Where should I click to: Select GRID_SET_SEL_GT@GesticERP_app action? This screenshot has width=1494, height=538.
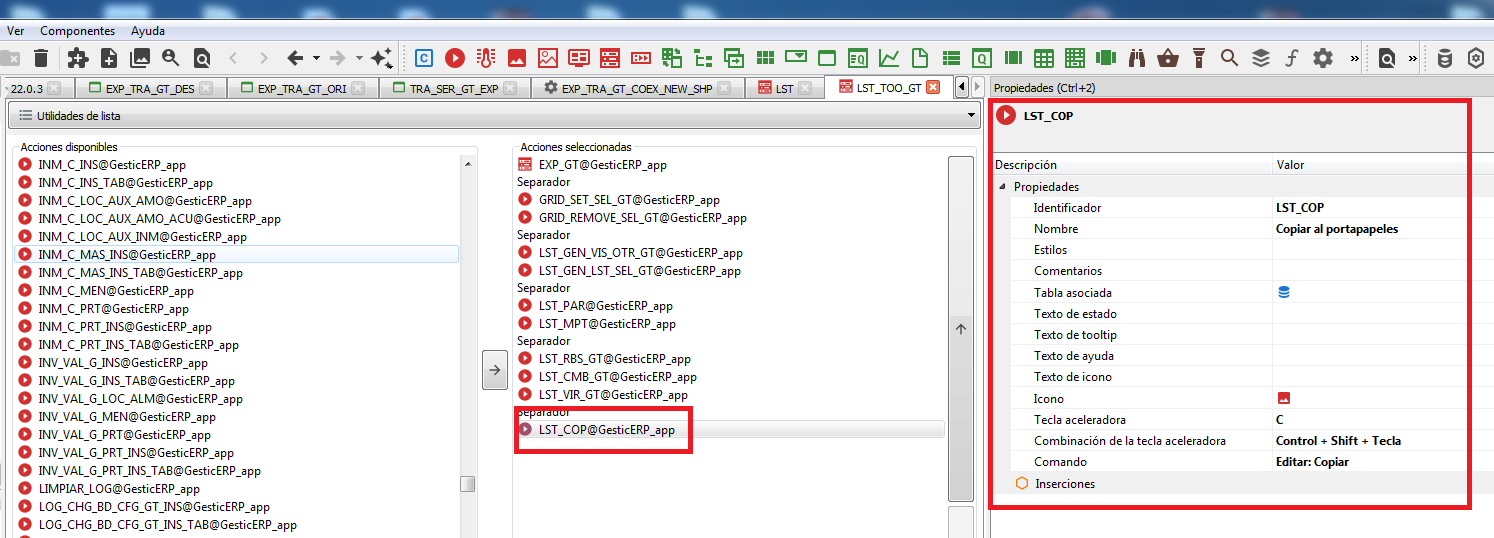click(x=629, y=200)
